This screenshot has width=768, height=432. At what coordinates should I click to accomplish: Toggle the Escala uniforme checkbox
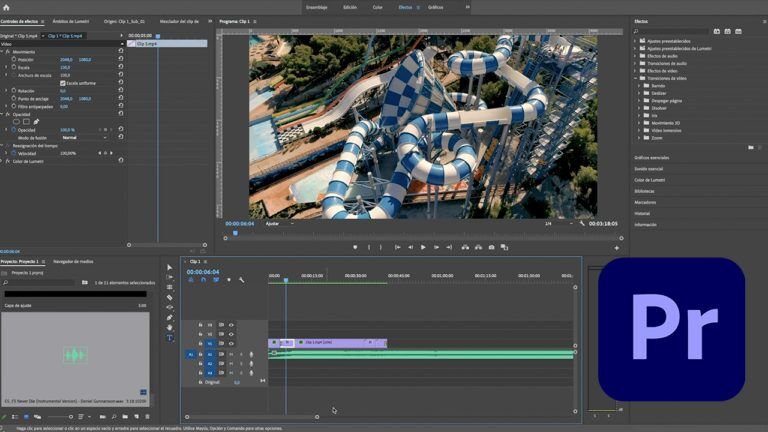coord(63,83)
